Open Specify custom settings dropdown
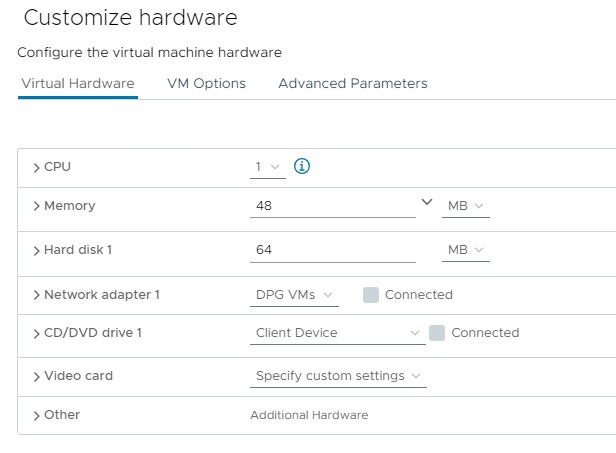Image resolution: width=616 pixels, height=453 pixels. (x=338, y=376)
